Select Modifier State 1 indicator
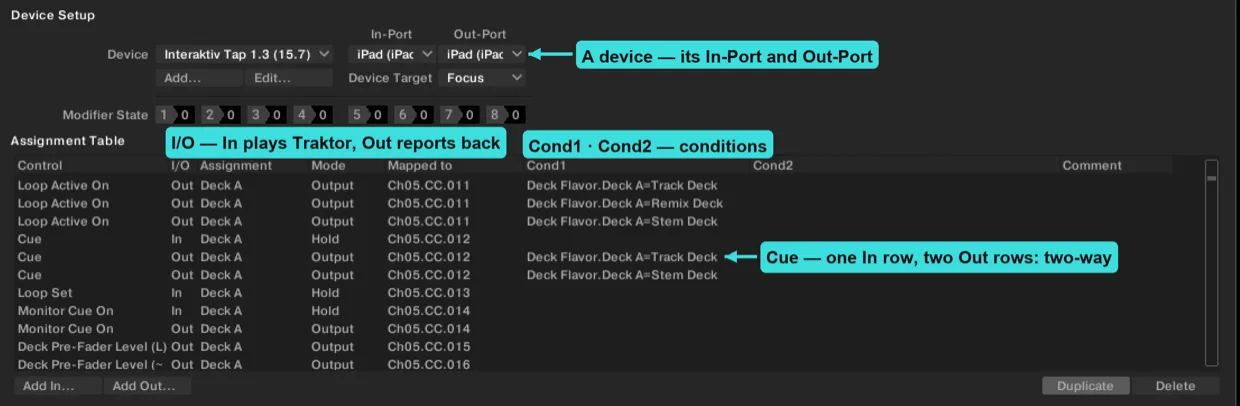This screenshot has height=406, width=1240. point(175,115)
